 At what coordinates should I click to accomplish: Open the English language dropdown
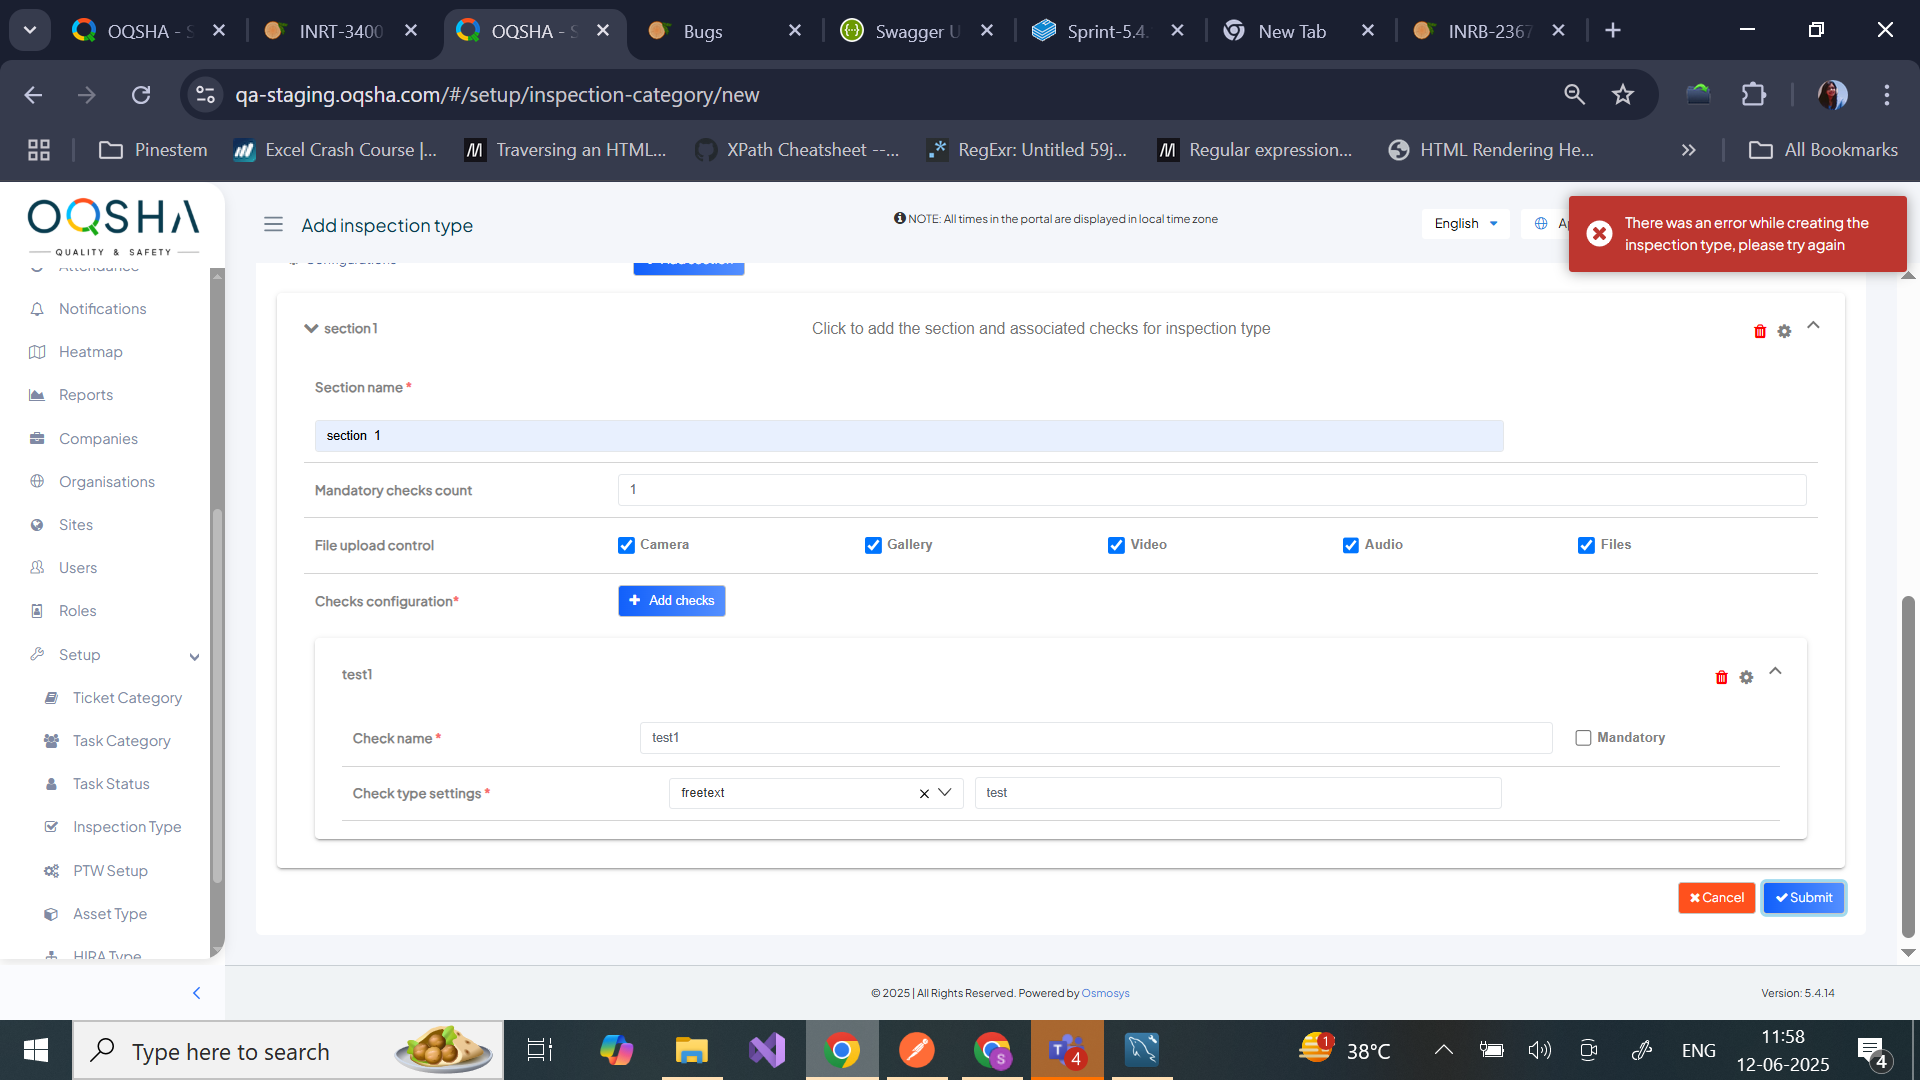pos(1465,223)
